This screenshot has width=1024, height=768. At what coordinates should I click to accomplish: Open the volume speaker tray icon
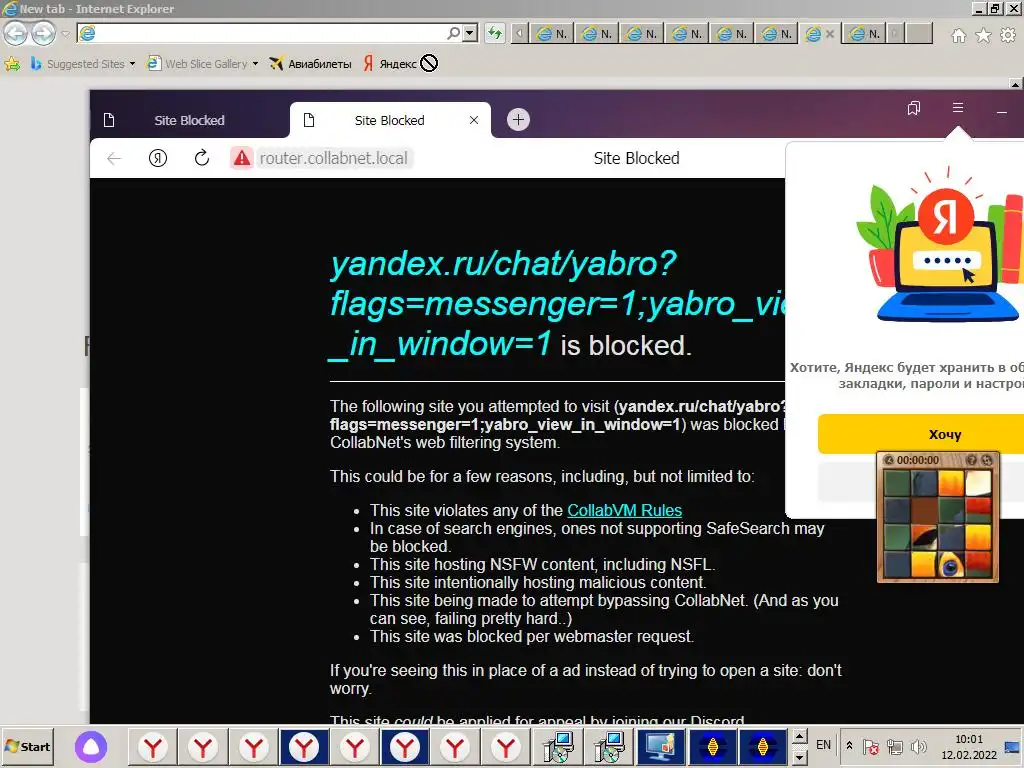point(918,746)
